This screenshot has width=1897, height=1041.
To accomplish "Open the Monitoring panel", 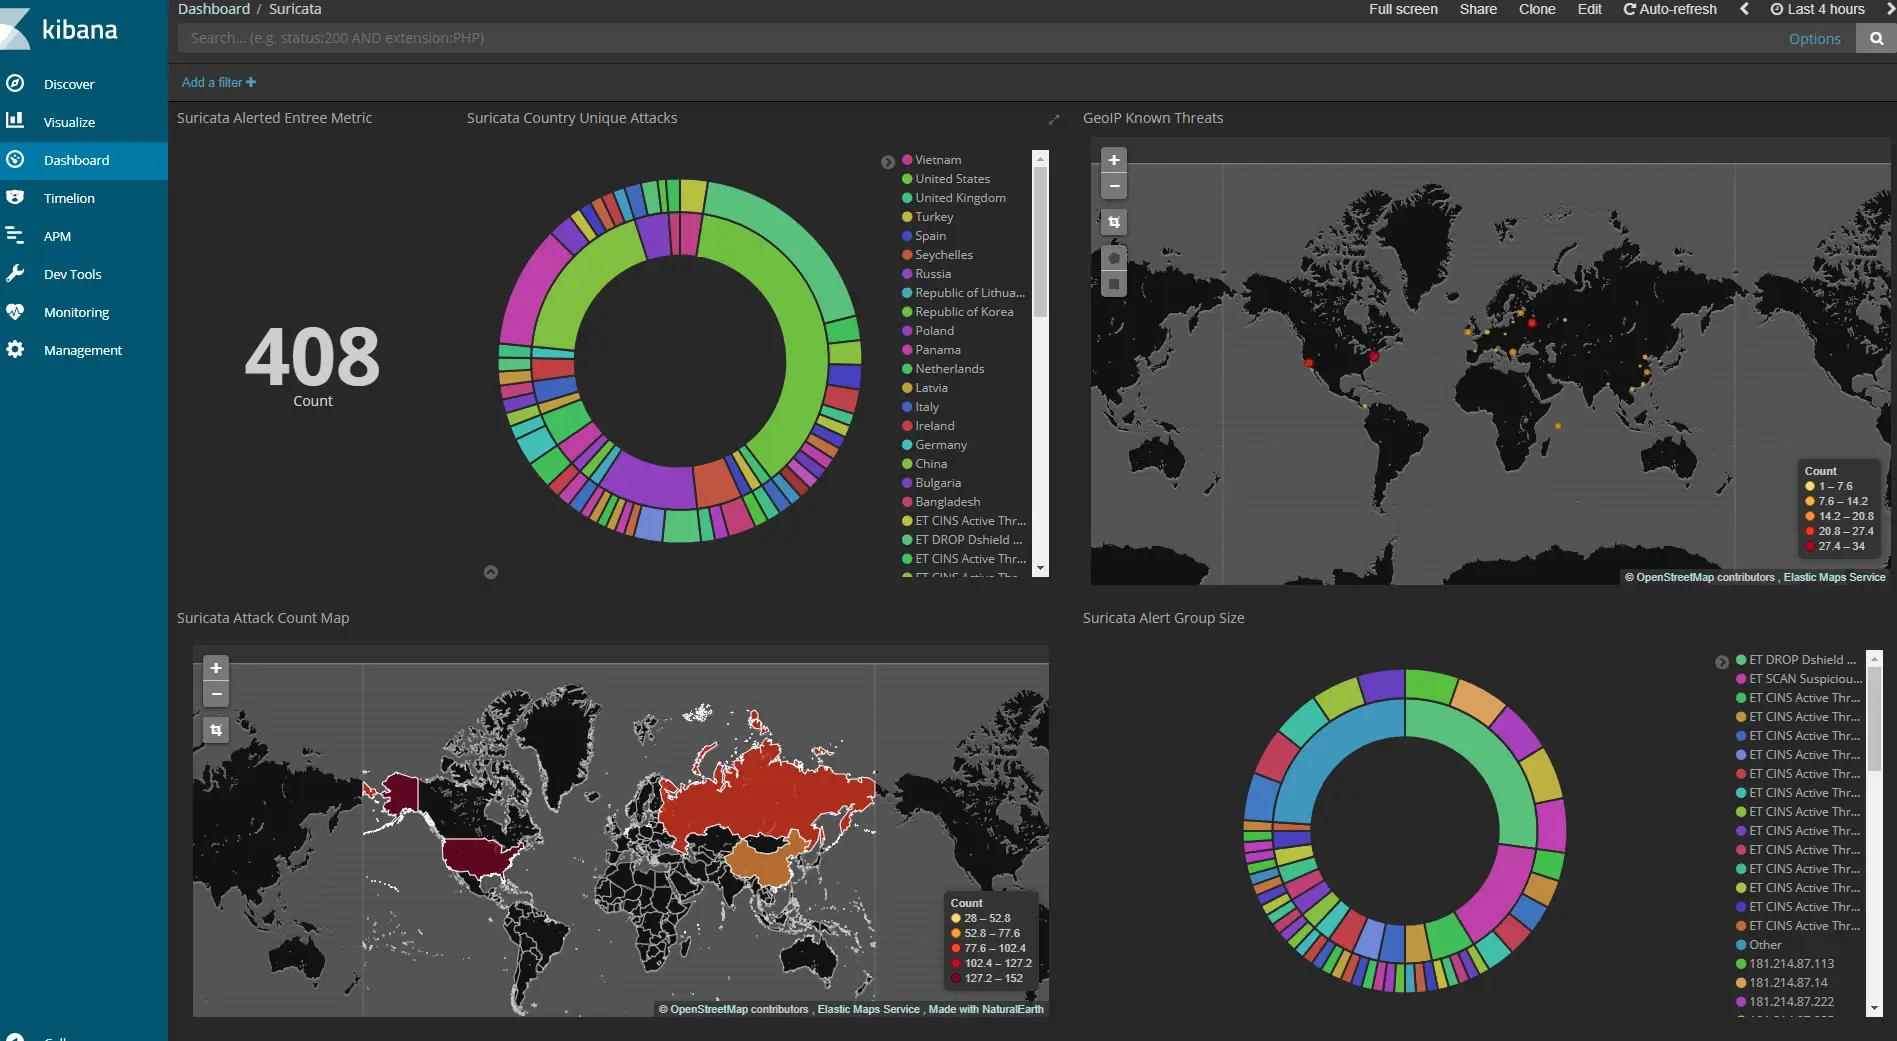I will click(x=74, y=312).
